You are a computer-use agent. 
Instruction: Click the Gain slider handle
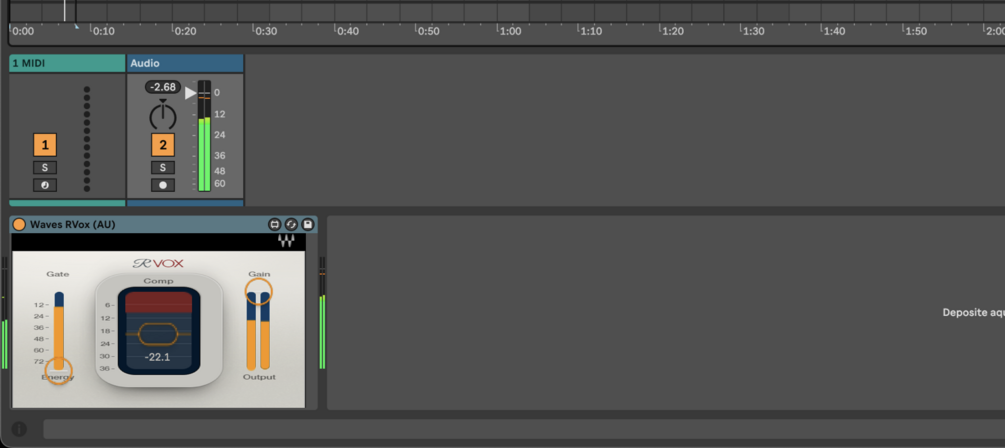point(259,292)
